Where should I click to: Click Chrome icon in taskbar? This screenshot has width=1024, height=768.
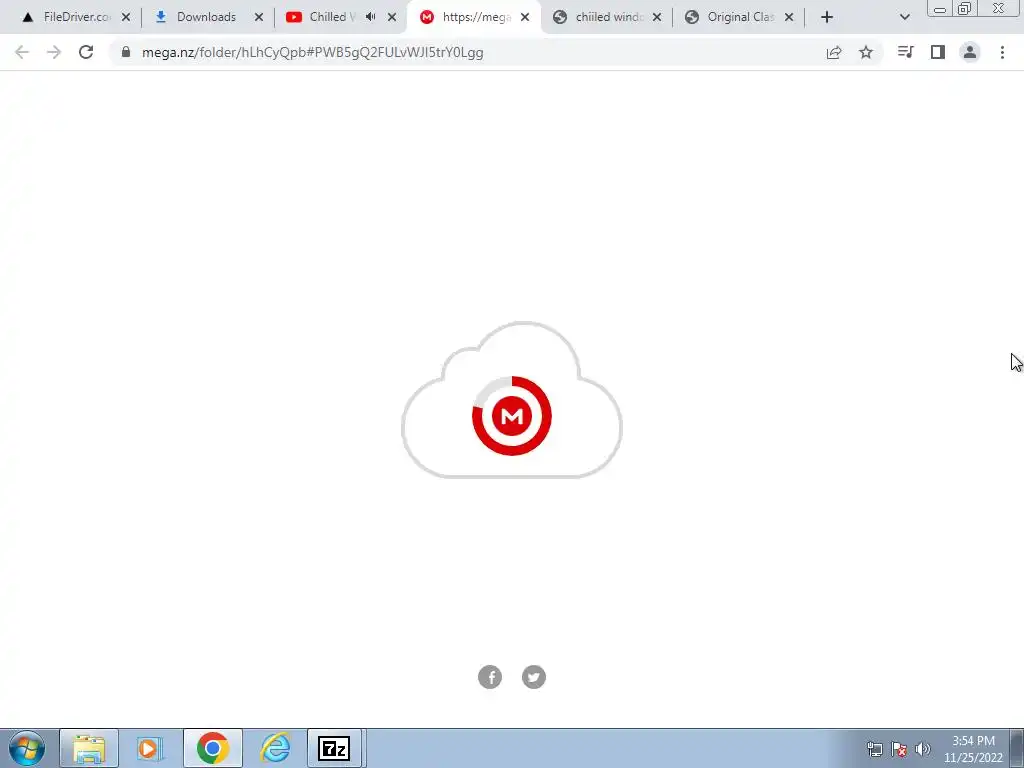pyautogui.click(x=212, y=748)
